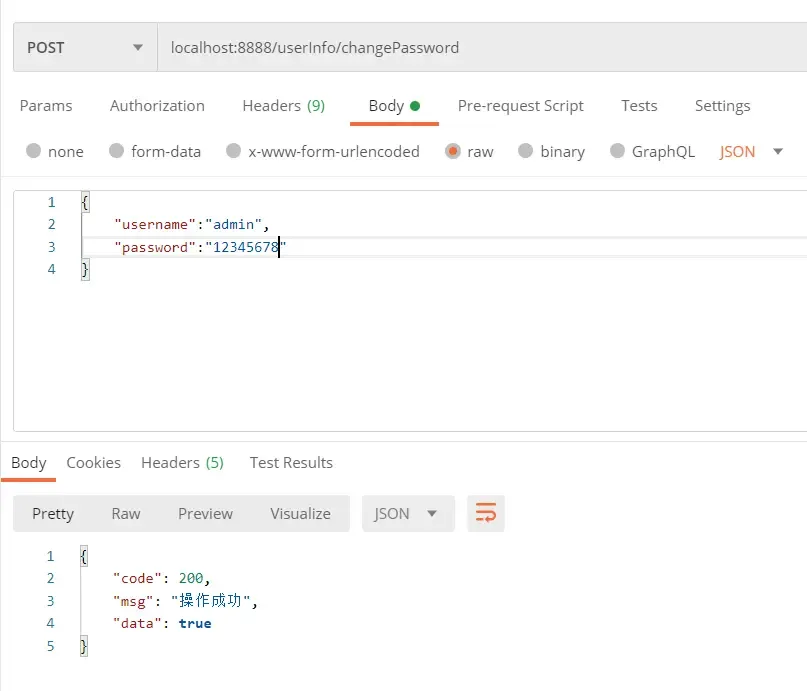View the response Cookies tab
Viewport: 807px width, 691px height.
pos(93,462)
